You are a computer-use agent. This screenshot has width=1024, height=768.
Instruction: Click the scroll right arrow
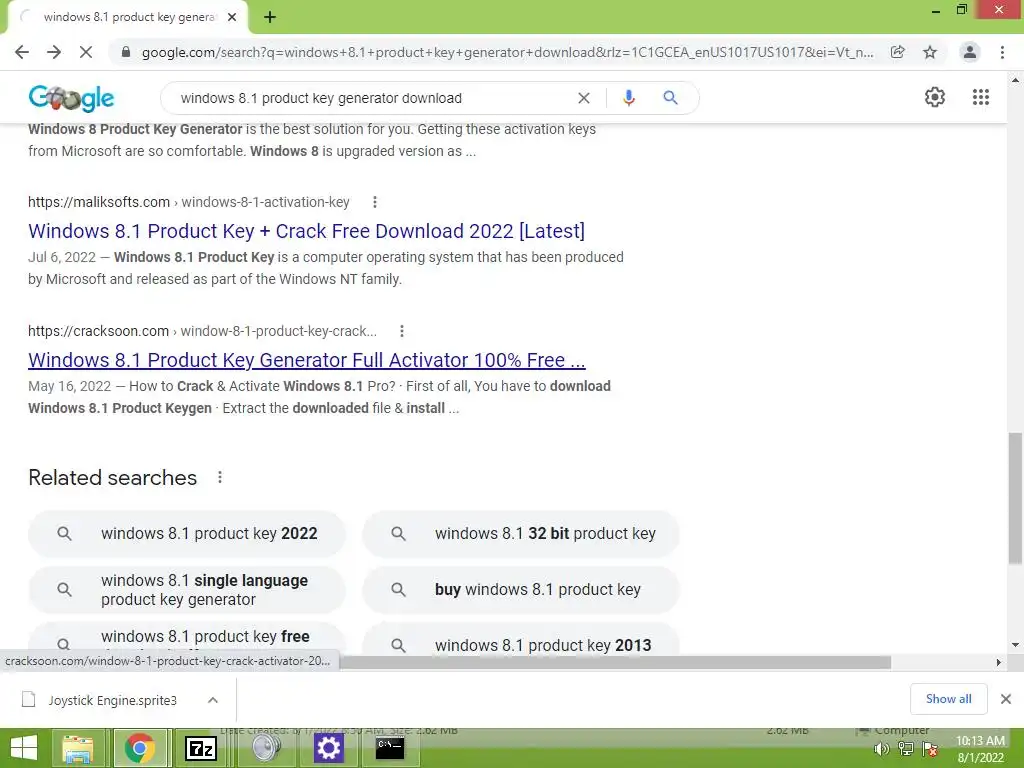point(999,662)
